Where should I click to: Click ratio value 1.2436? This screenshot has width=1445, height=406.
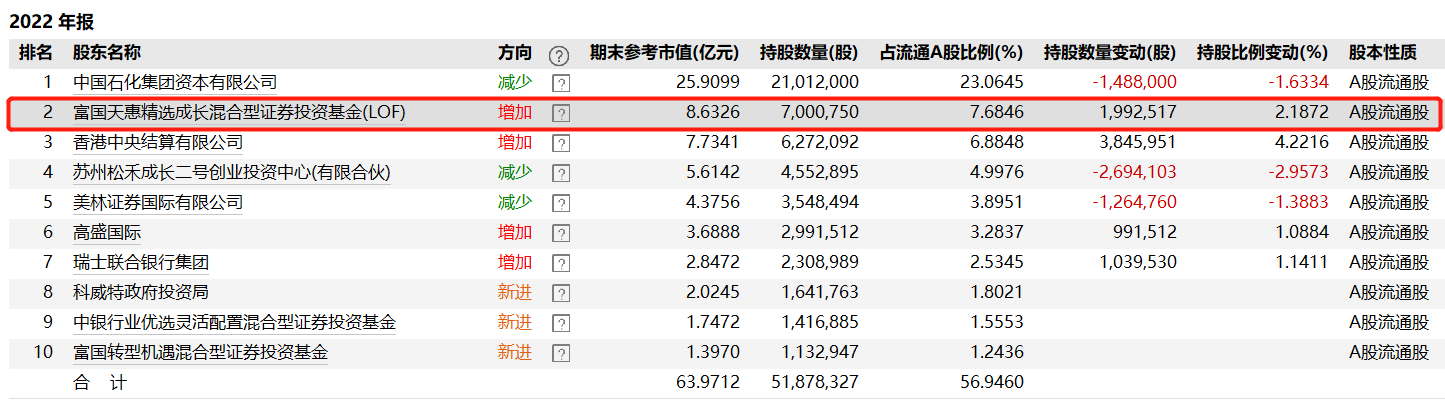point(996,352)
